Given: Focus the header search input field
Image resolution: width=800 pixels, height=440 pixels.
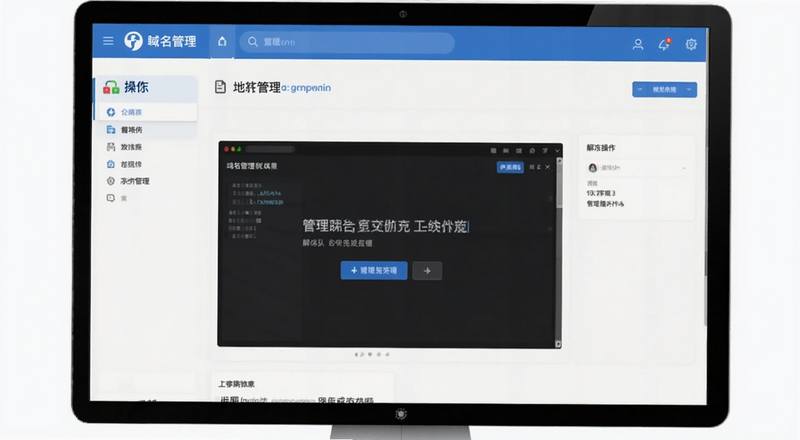Looking at the screenshot, I should pos(347,42).
